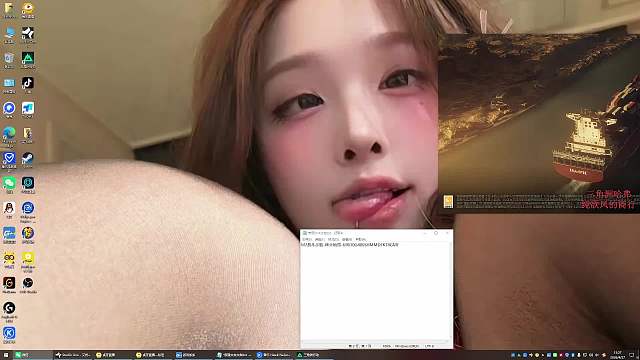Image resolution: width=640 pixels, height=360 pixels.
Task: Open the Windows Start button
Action: point(6,355)
